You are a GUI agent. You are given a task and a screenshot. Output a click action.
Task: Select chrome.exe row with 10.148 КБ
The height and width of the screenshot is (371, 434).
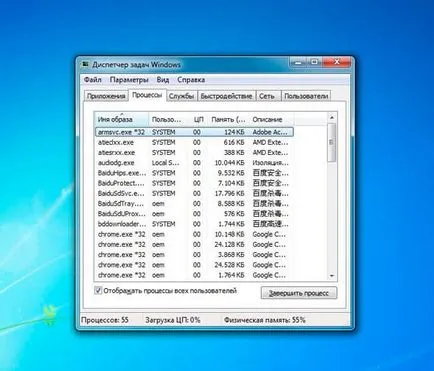coord(194,234)
